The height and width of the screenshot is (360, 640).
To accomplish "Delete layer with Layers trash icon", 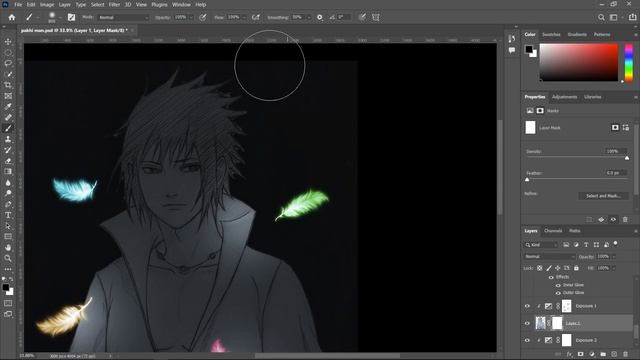I will coord(625,354).
